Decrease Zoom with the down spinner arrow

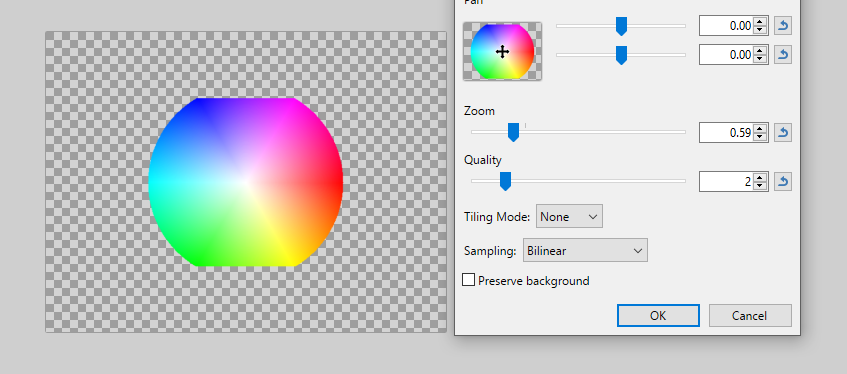pos(760,137)
